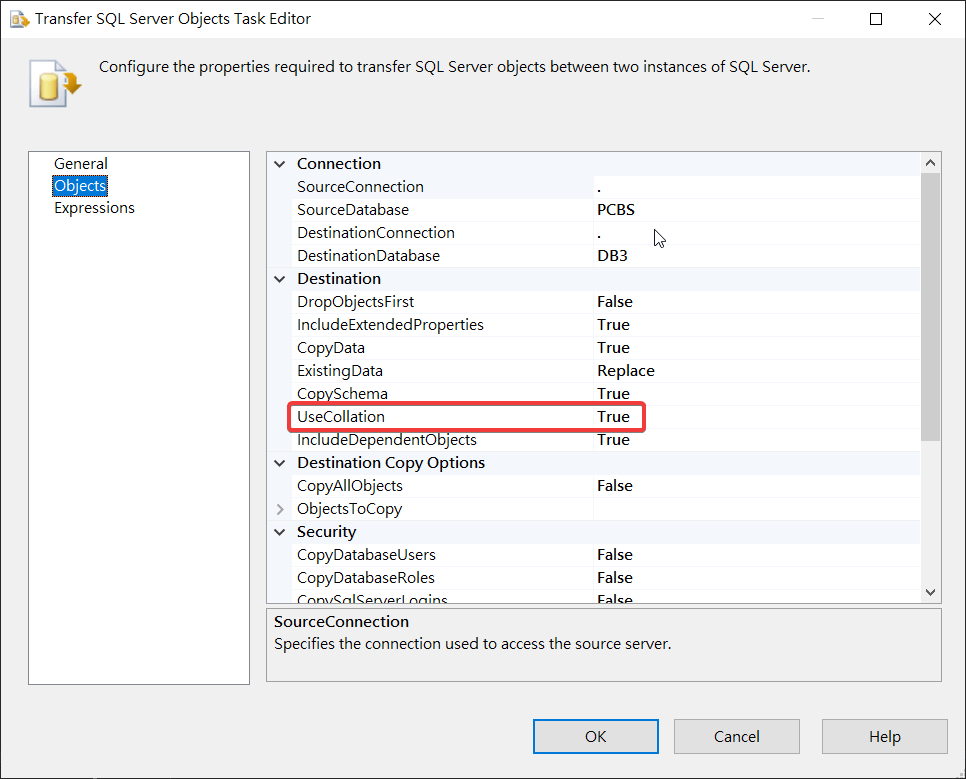Click the SourceDatabase PCBS field
Screen dimensions: 966x779
pyautogui.click(x=616, y=210)
